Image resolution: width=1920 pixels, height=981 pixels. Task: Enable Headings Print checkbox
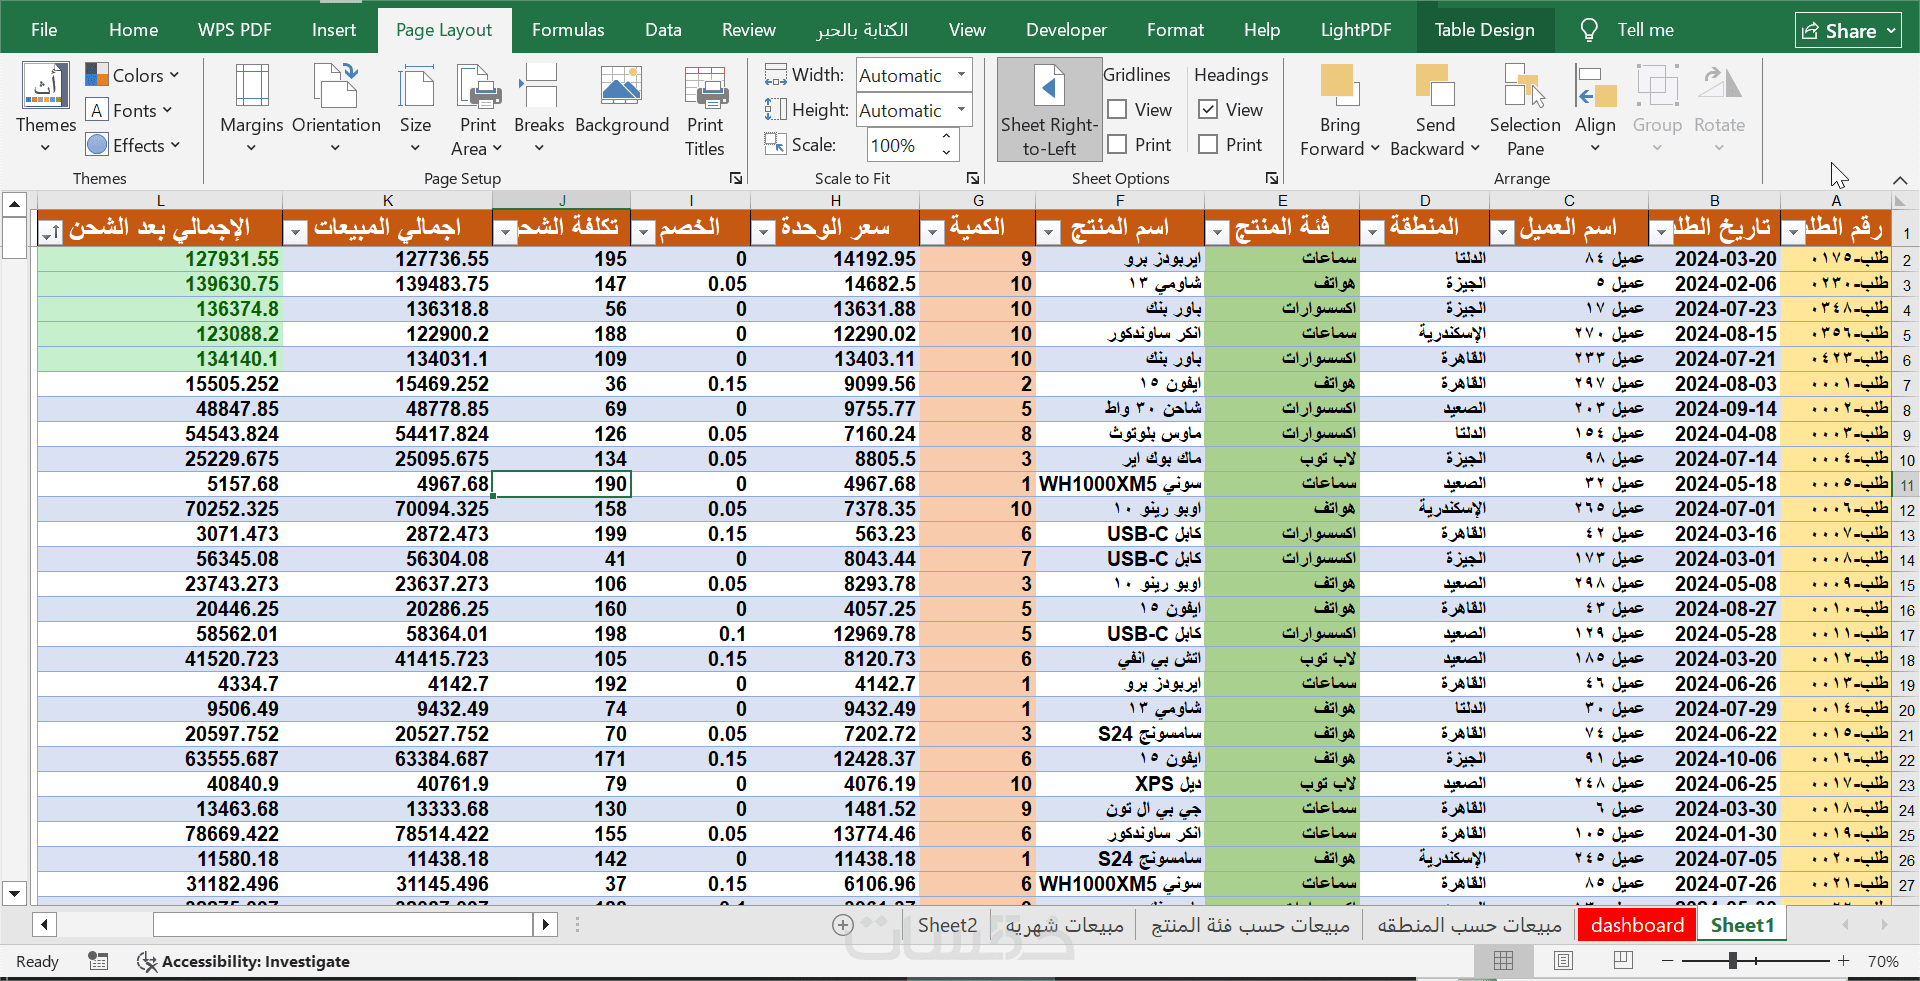(1208, 144)
